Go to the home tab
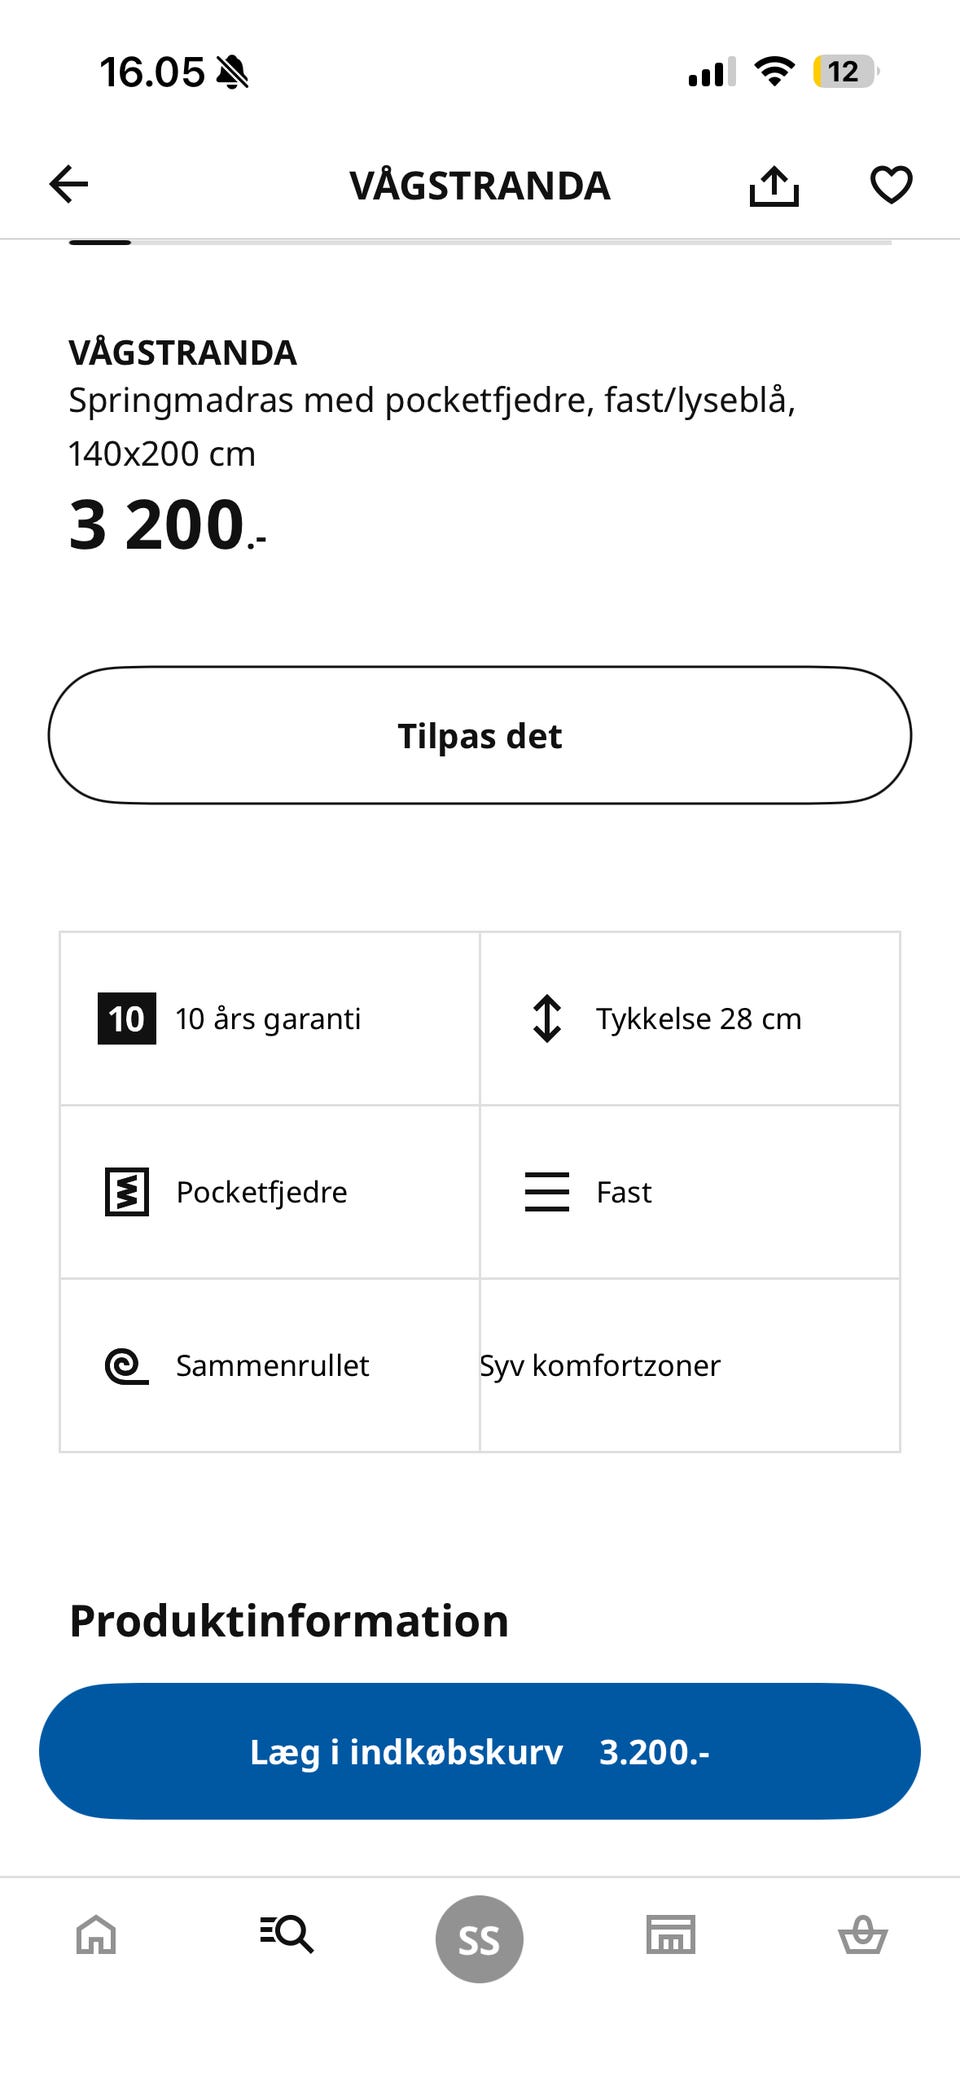 [96, 1935]
